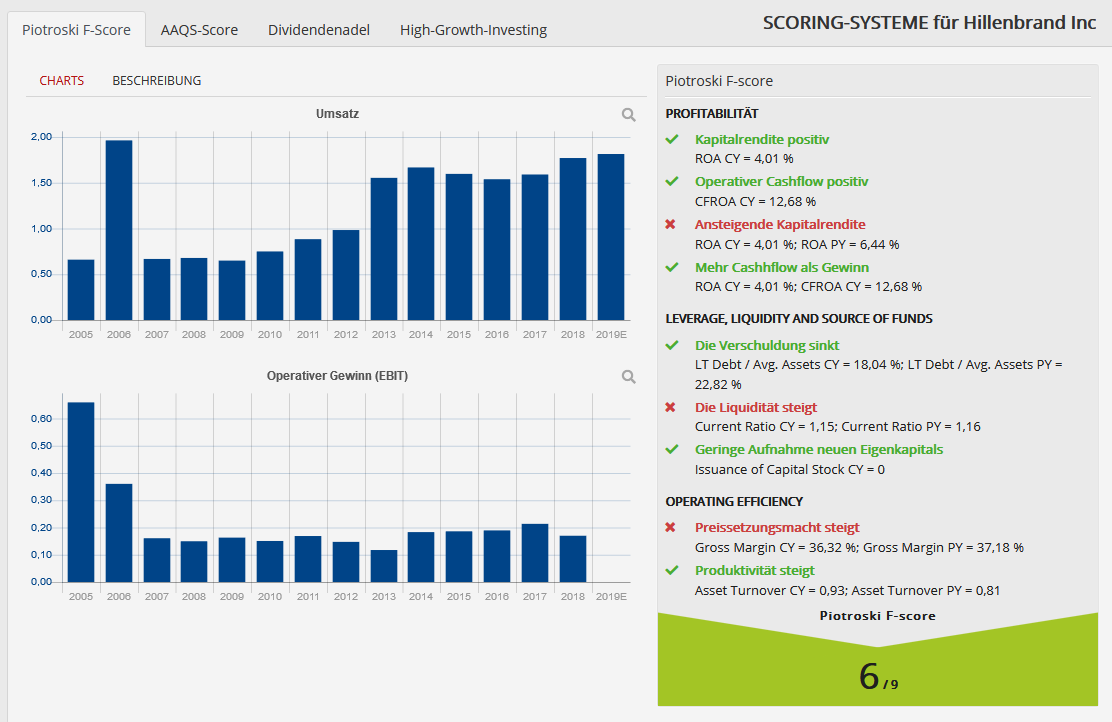
Task: Click the 2018 bar in EBIT chart
Action: [573, 559]
